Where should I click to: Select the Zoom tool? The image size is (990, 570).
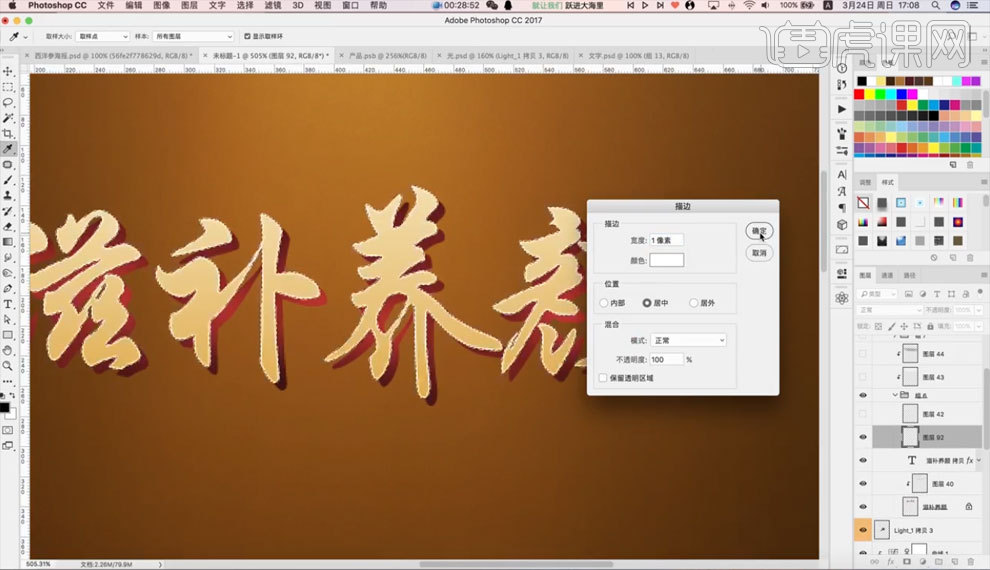(x=8, y=366)
